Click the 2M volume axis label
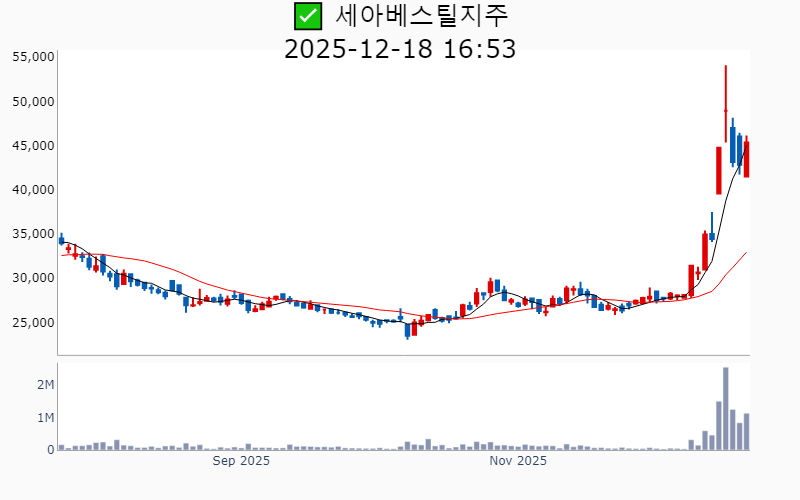The width and height of the screenshot is (800, 500). pos(45,385)
